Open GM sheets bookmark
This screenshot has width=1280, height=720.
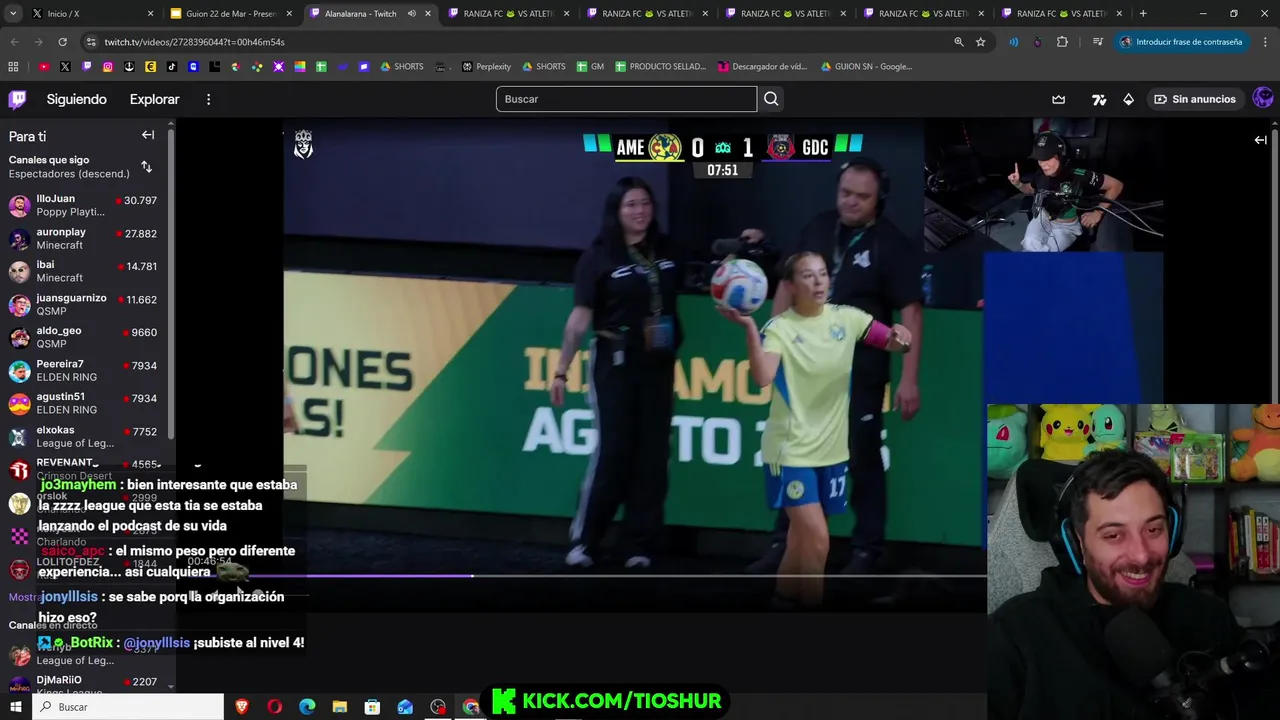[590, 67]
